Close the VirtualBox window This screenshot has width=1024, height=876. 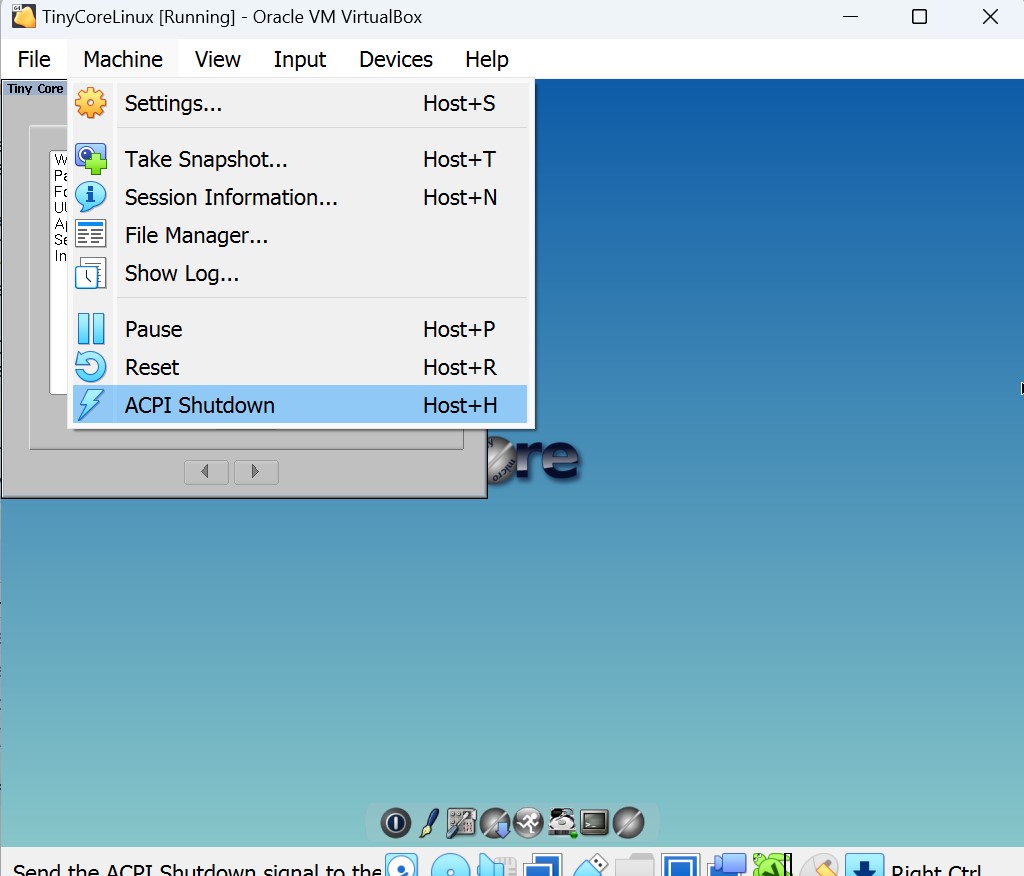(990, 16)
